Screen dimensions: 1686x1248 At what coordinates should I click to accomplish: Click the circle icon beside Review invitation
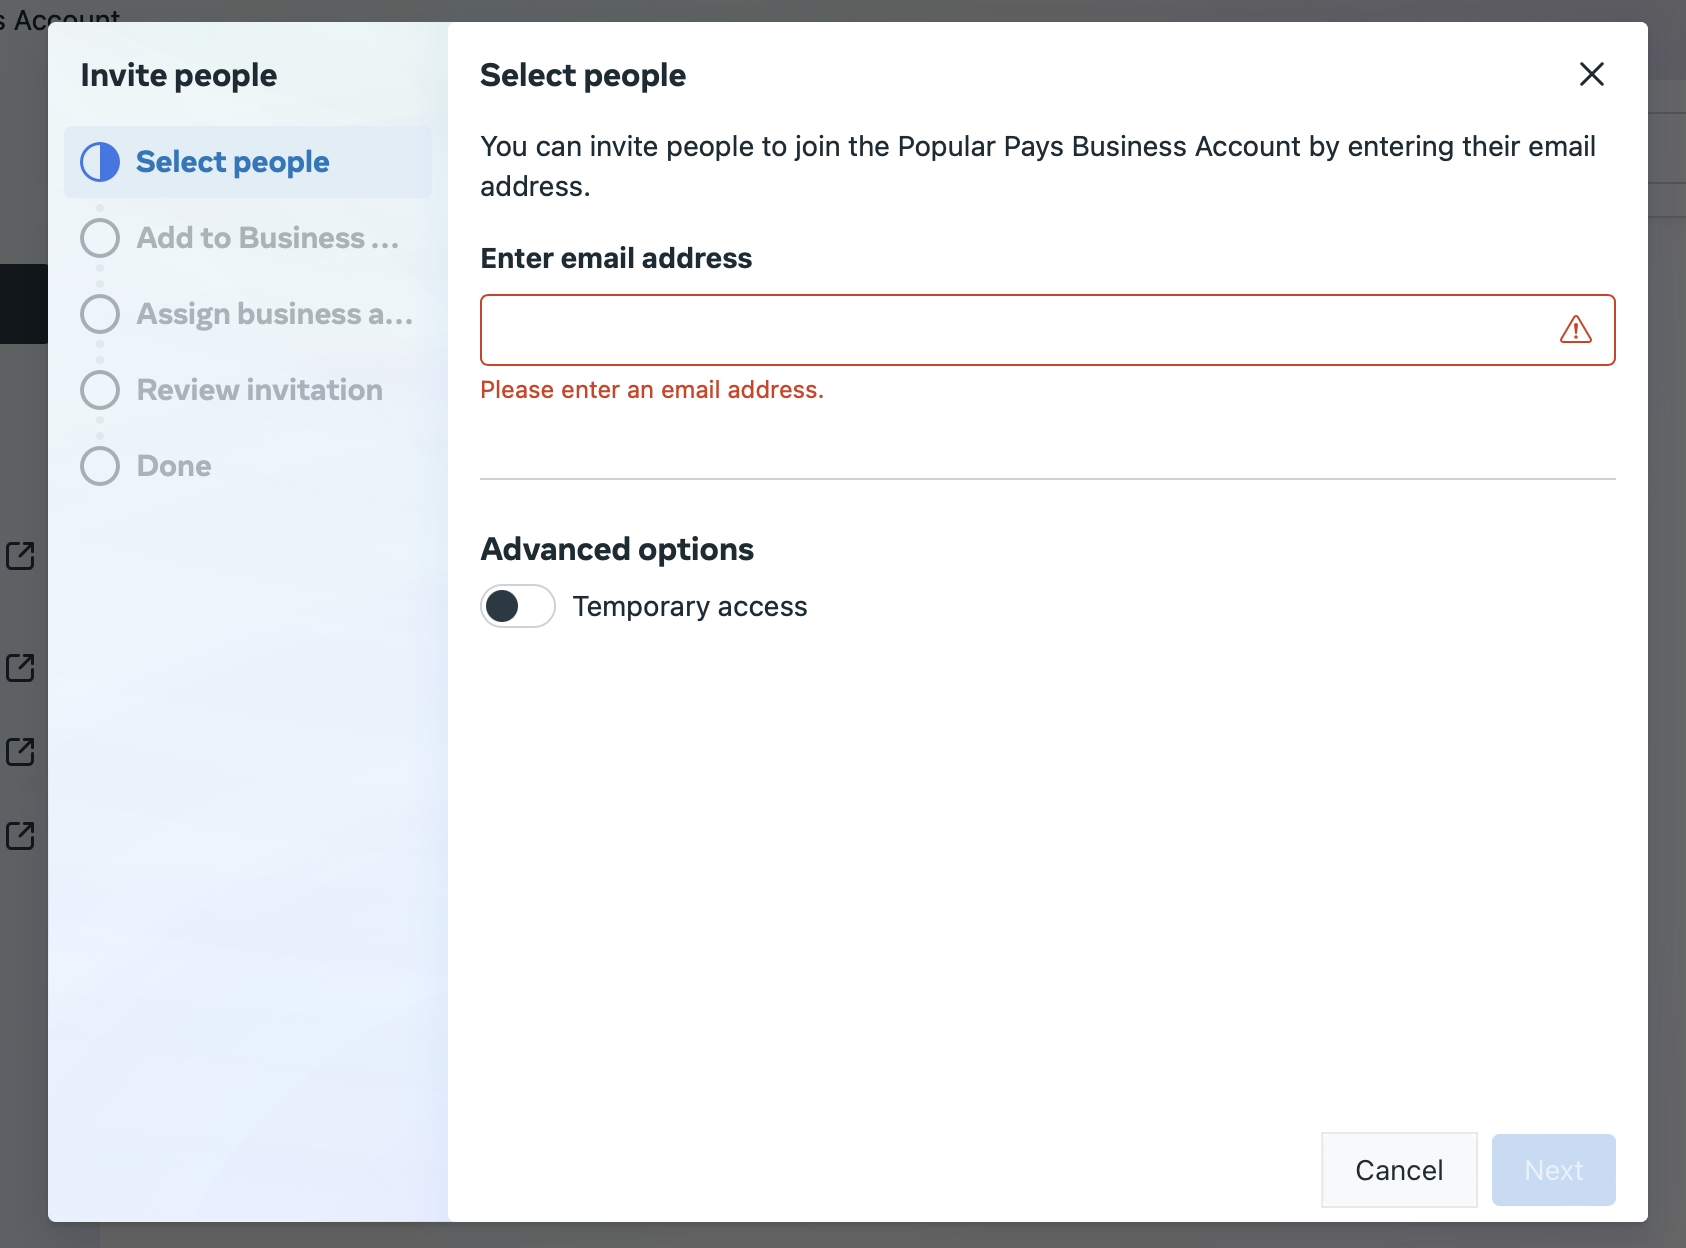pyautogui.click(x=100, y=390)
